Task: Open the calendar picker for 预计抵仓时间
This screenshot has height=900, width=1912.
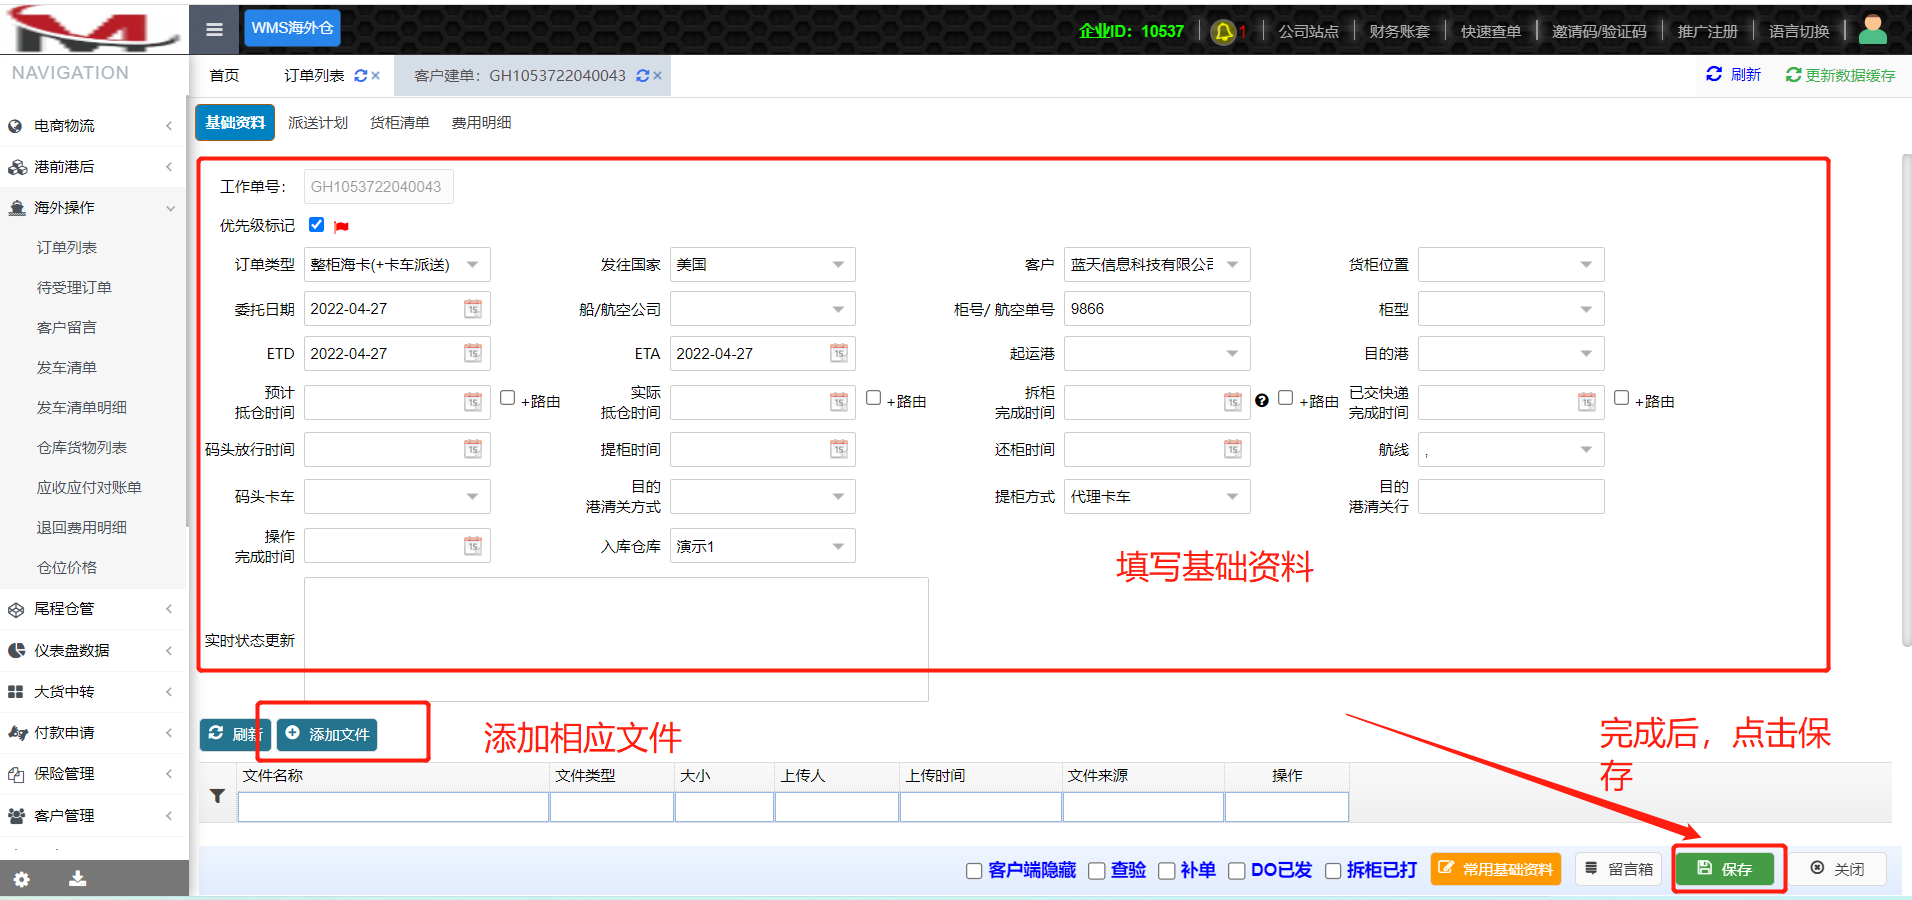Action: [x=473, y=402]
